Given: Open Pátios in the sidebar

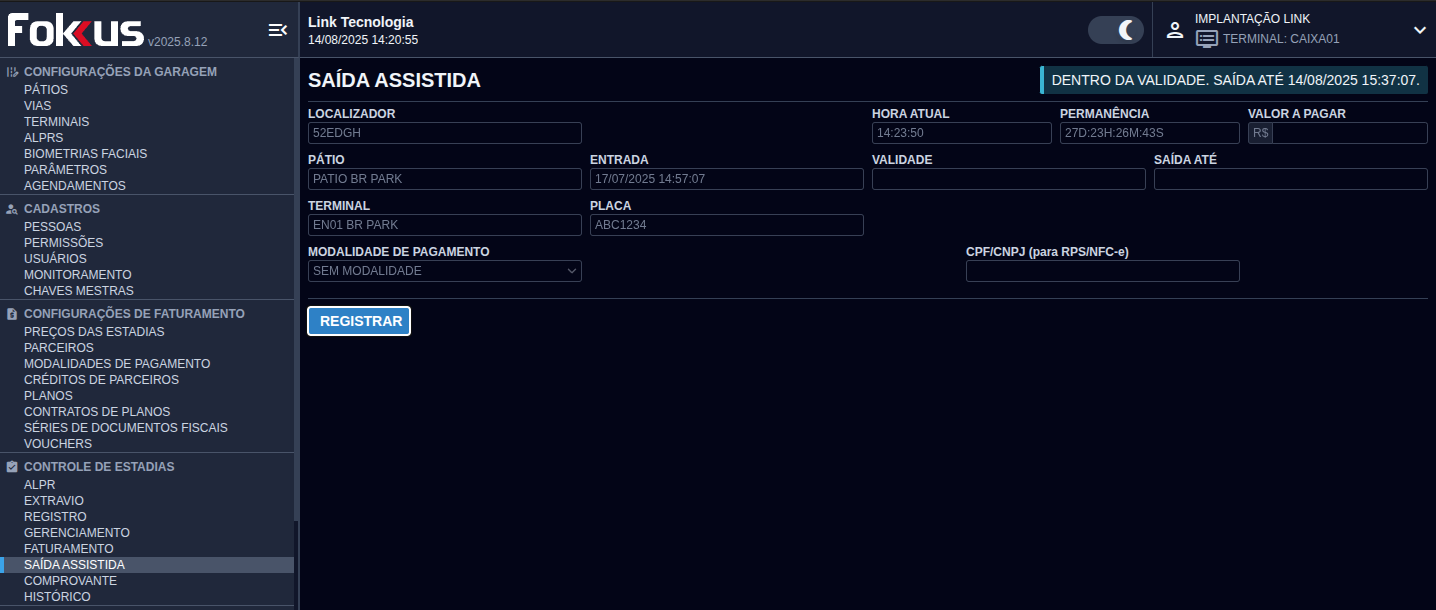Looking at the screenshot, I should point(46,90).
